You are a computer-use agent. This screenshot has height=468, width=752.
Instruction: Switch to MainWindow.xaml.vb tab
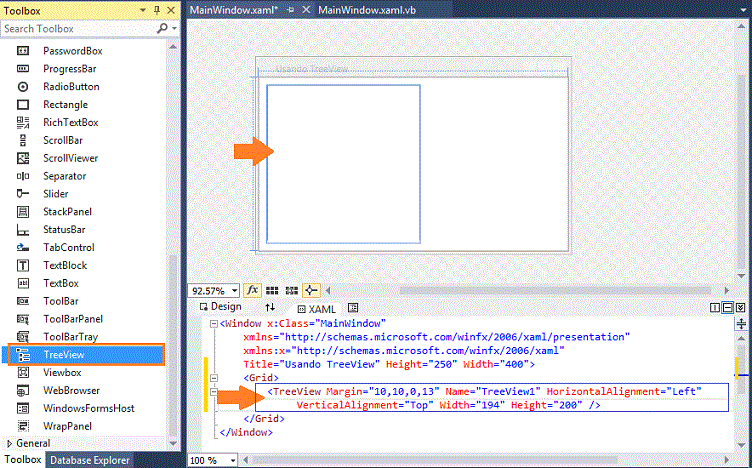(x=367, y=10)
